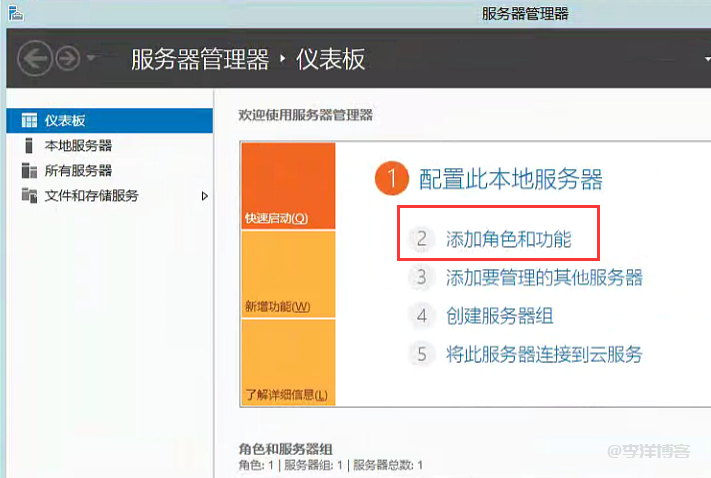The height and width of the screenshot is (478, 711).
Task: Click 将此服务器连接到云服务 link
Action: 544,354
